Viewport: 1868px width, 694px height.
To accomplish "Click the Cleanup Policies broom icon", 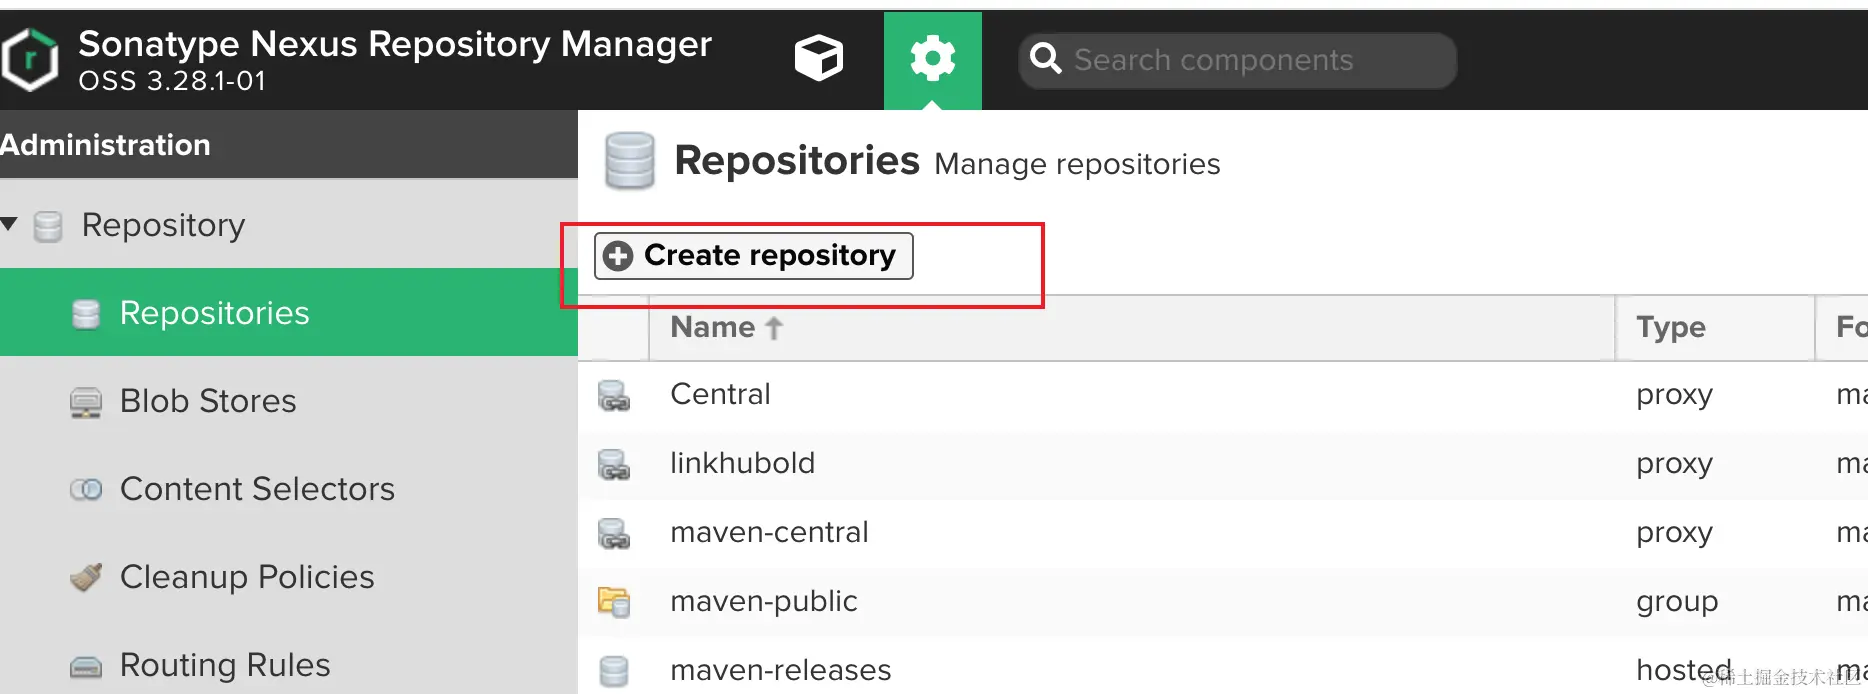I will coord(86,577).
